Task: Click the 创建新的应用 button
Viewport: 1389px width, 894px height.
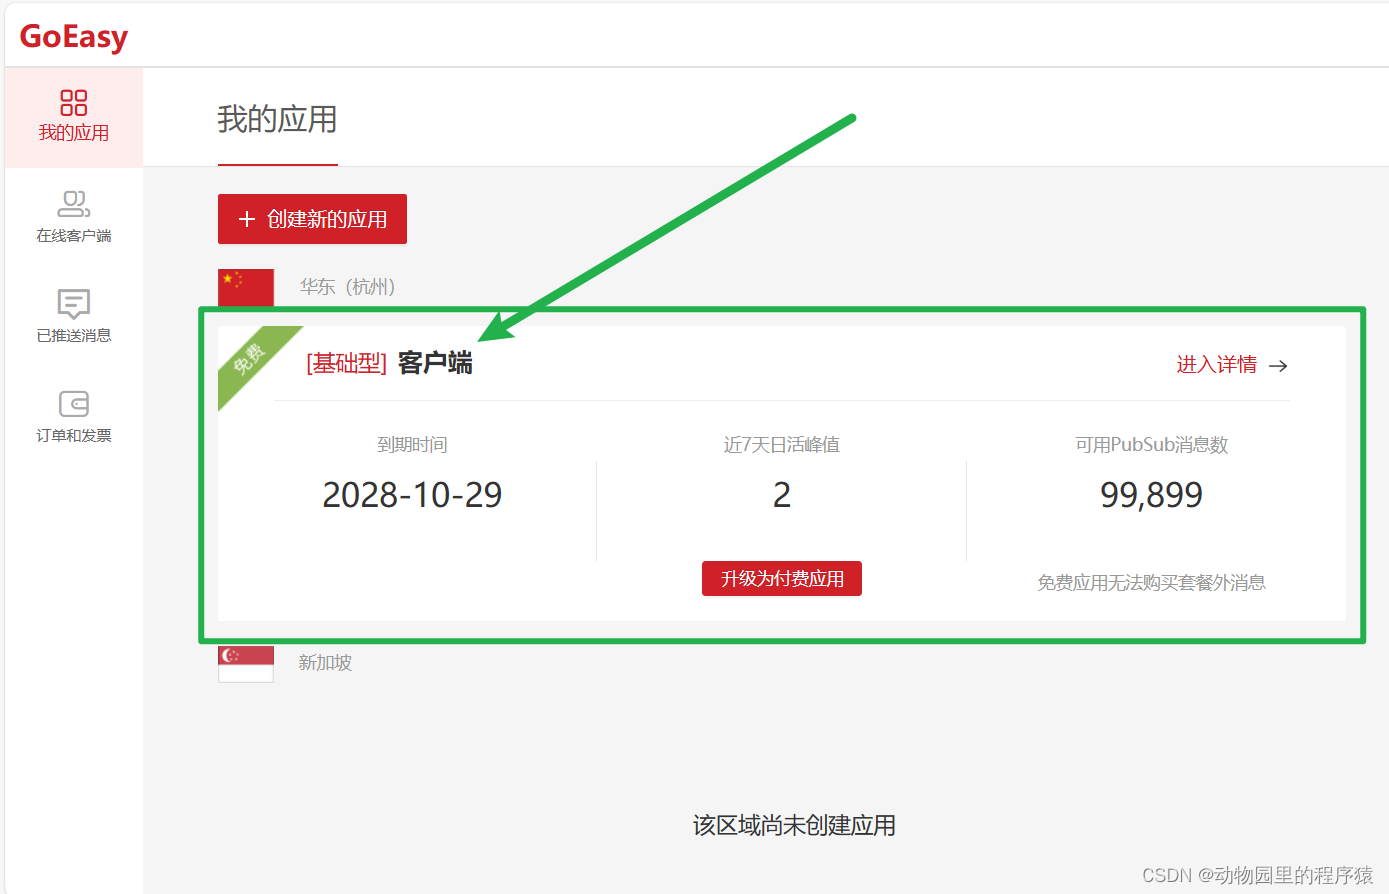Action: tap(312, 219)
